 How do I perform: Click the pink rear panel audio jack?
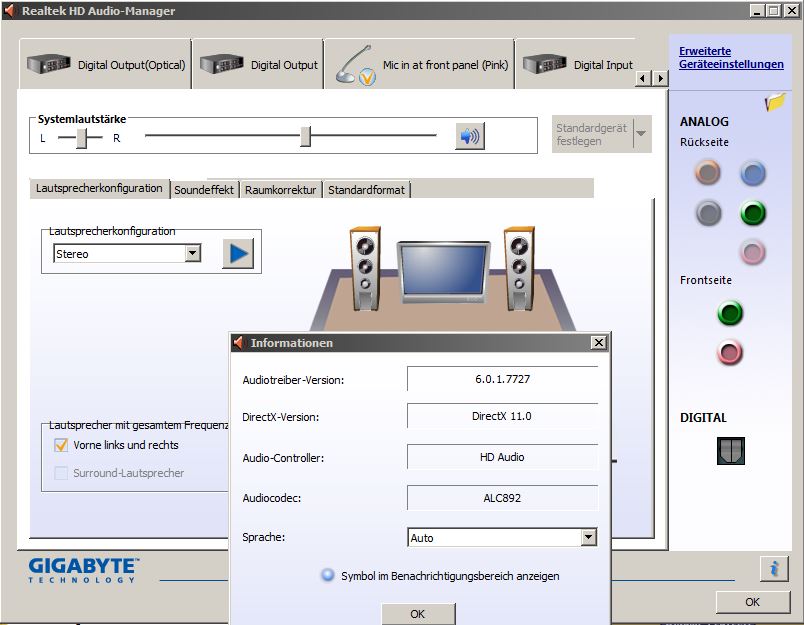click(753, 252)
